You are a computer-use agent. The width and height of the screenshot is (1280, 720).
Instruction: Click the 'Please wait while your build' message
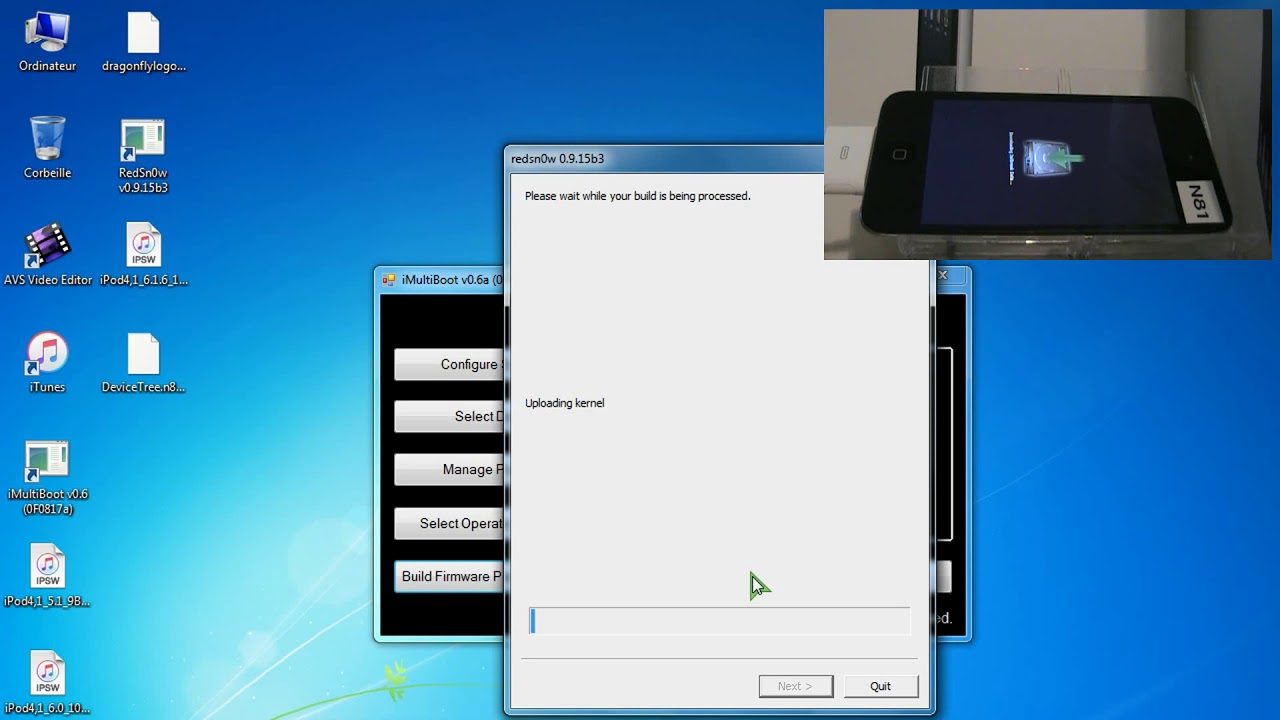tap(638, 196)
